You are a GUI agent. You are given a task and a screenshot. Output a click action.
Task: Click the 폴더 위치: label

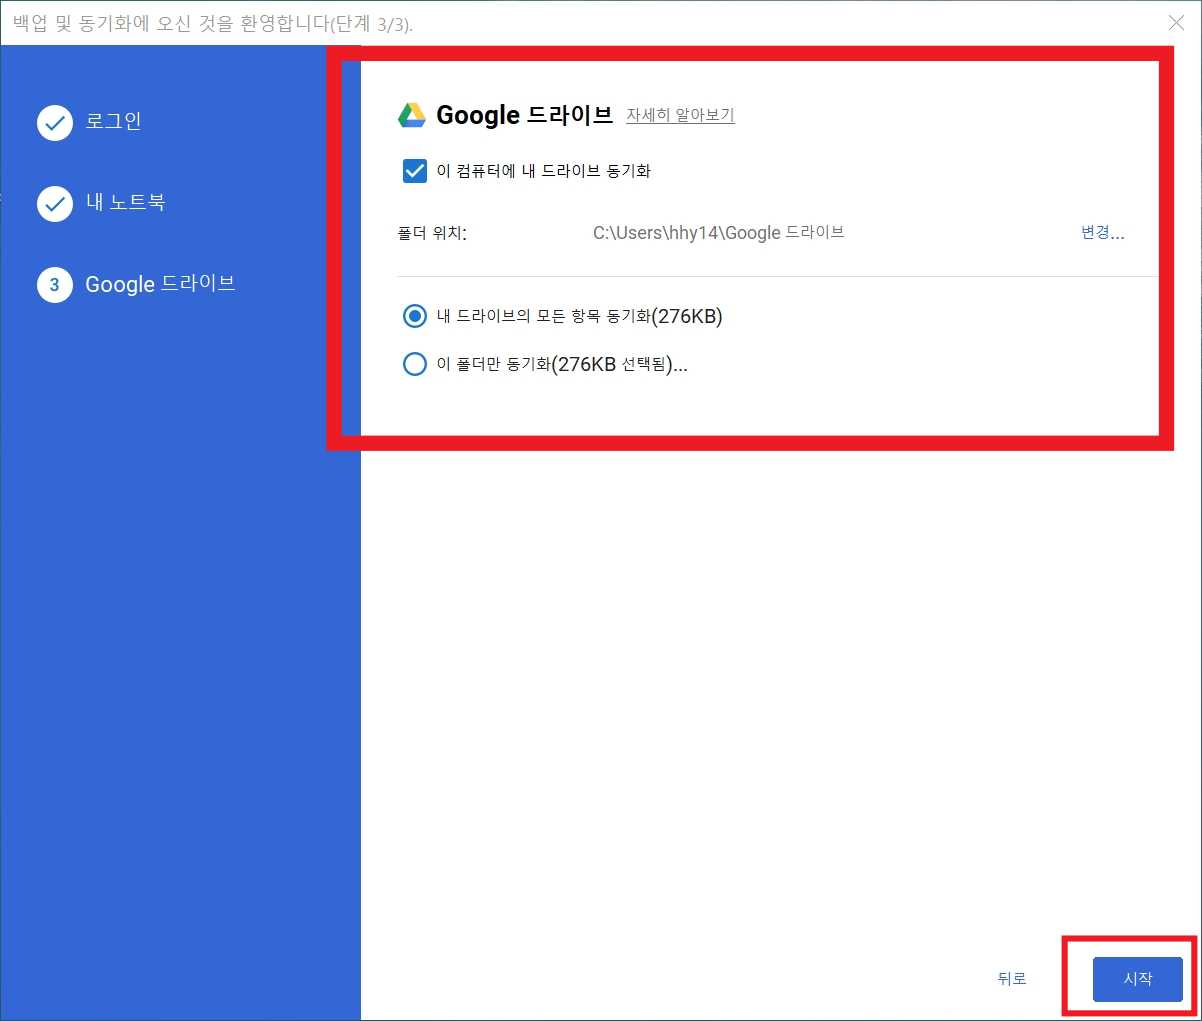[x=432, y=234]
